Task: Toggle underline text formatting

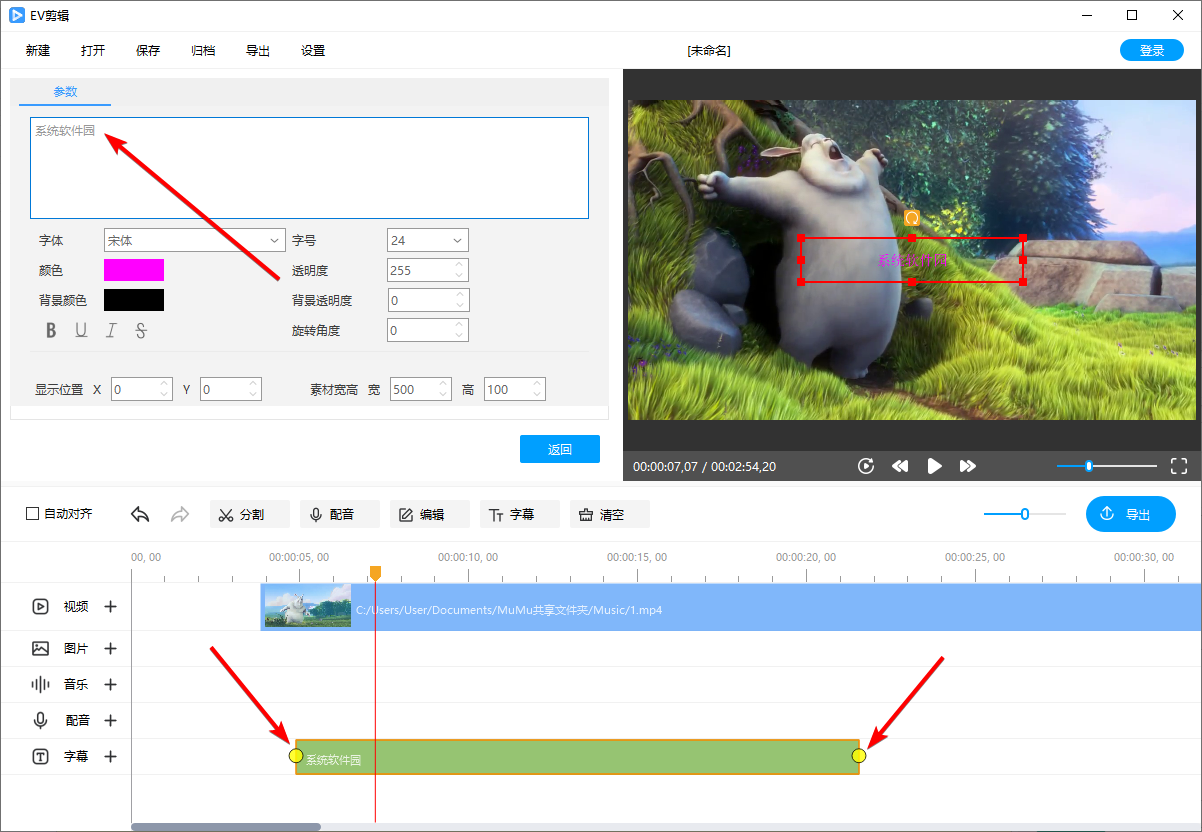Action: tap(81, 331)
